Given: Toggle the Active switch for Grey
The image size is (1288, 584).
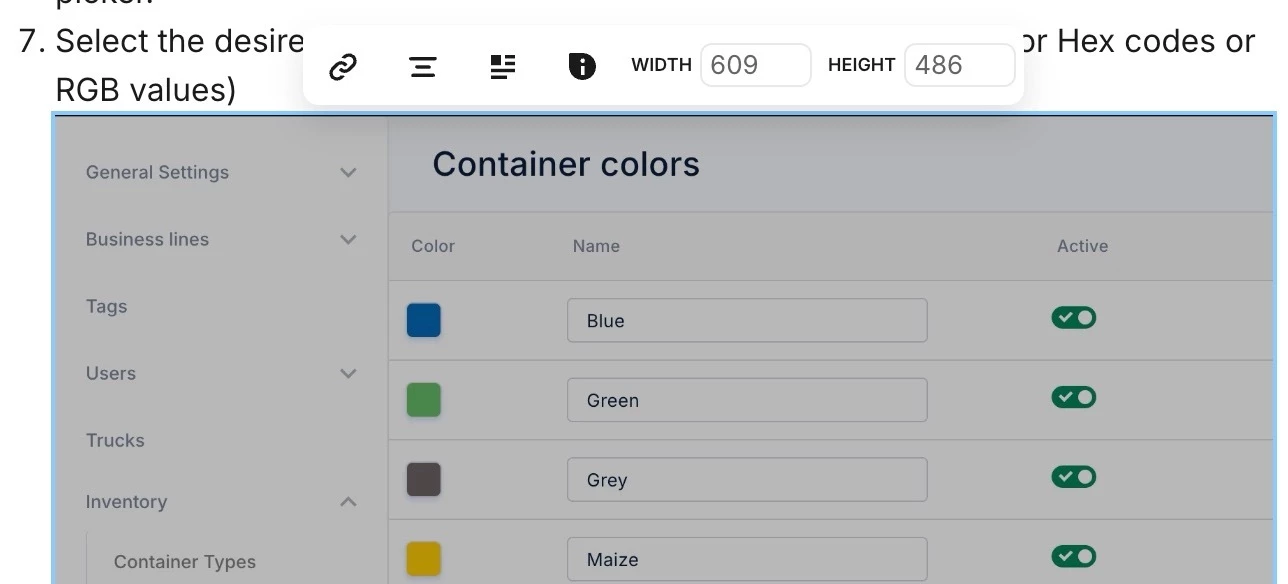Looking at the screenshot, I should [1073, 477].
